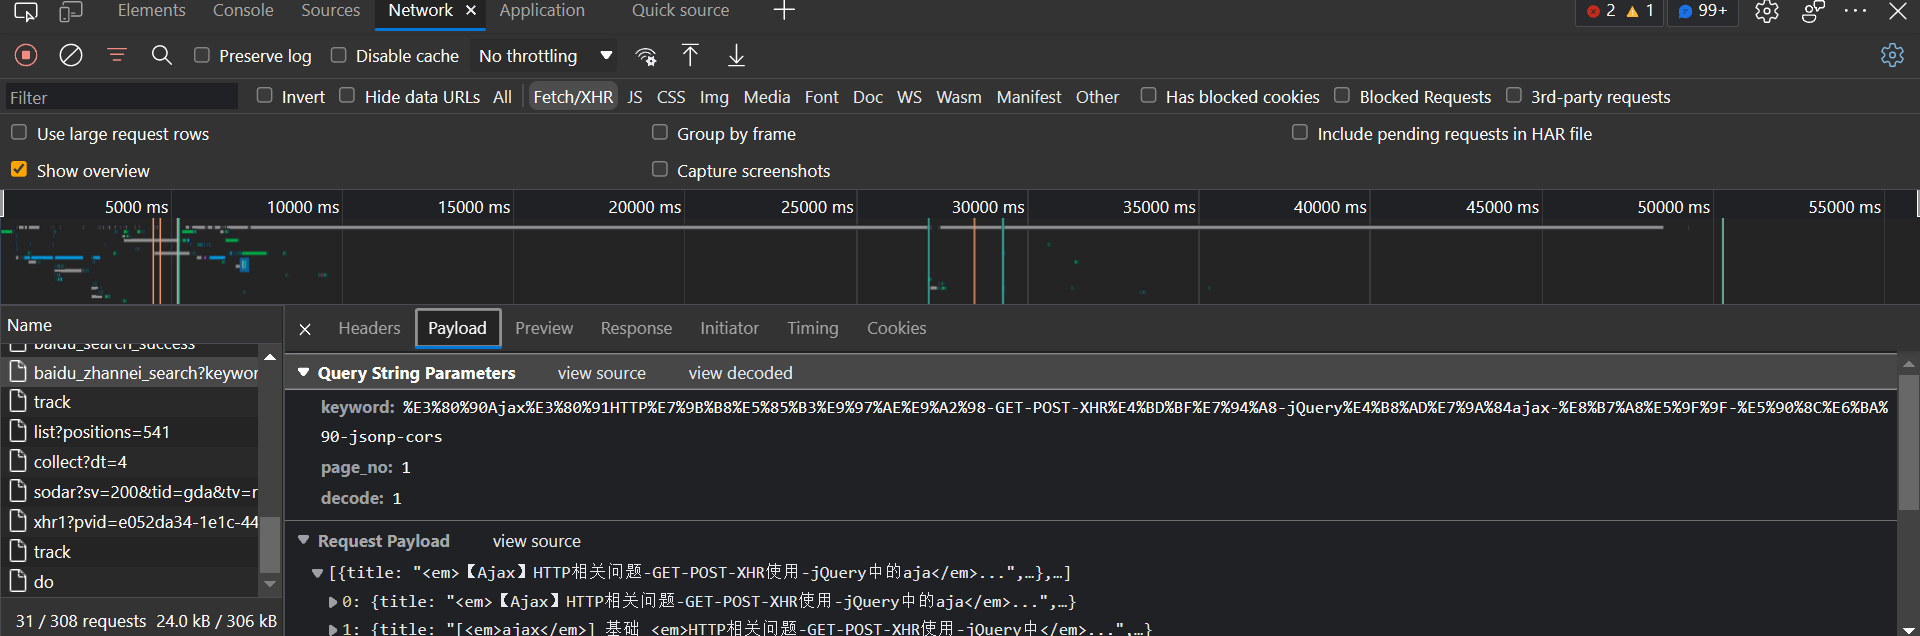Screen dimensions: 1920x636
Task: Import HAR file upload arrow
Action: pyautogui.click(x=690, y=55)
